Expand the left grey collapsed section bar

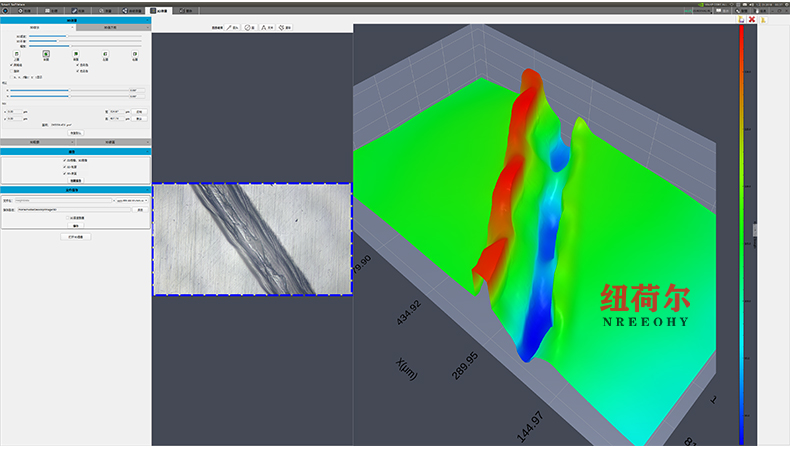[38, 142]
